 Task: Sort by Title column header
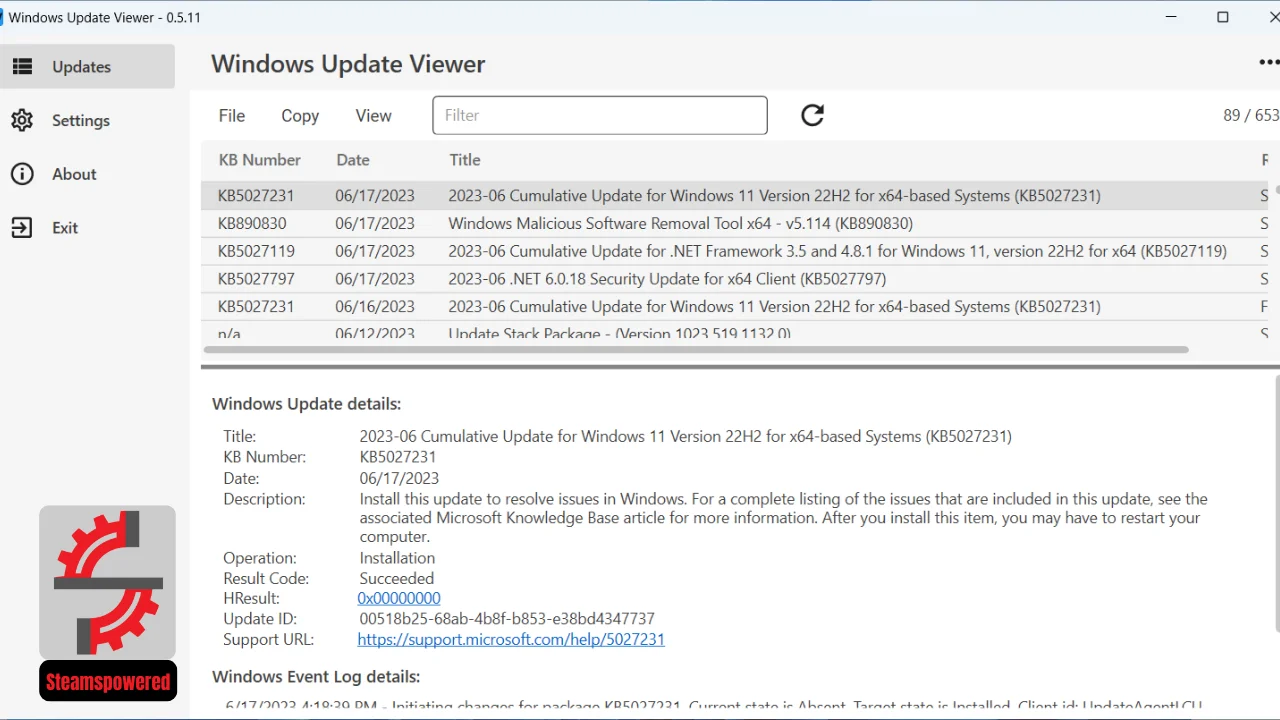pyautogui.click(x=465, y=160)
